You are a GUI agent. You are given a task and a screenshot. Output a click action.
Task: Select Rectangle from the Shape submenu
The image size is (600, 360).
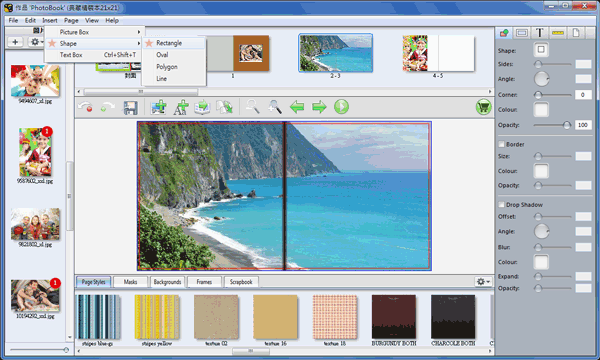coord(174,43)
